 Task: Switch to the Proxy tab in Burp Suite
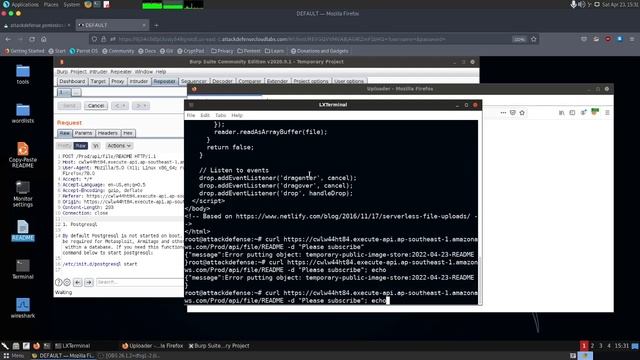pos(118,81)
